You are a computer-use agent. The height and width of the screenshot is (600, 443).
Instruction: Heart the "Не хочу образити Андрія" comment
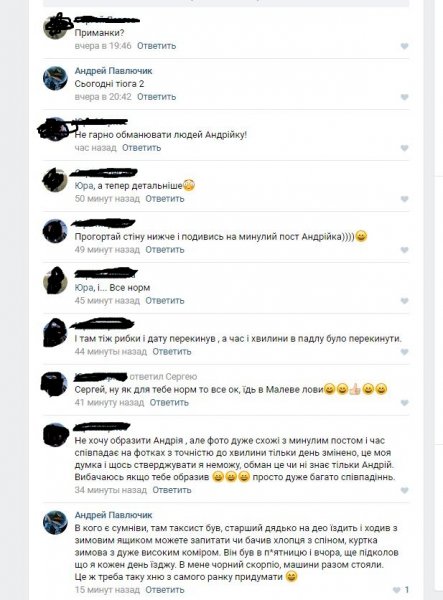(404, 490)
